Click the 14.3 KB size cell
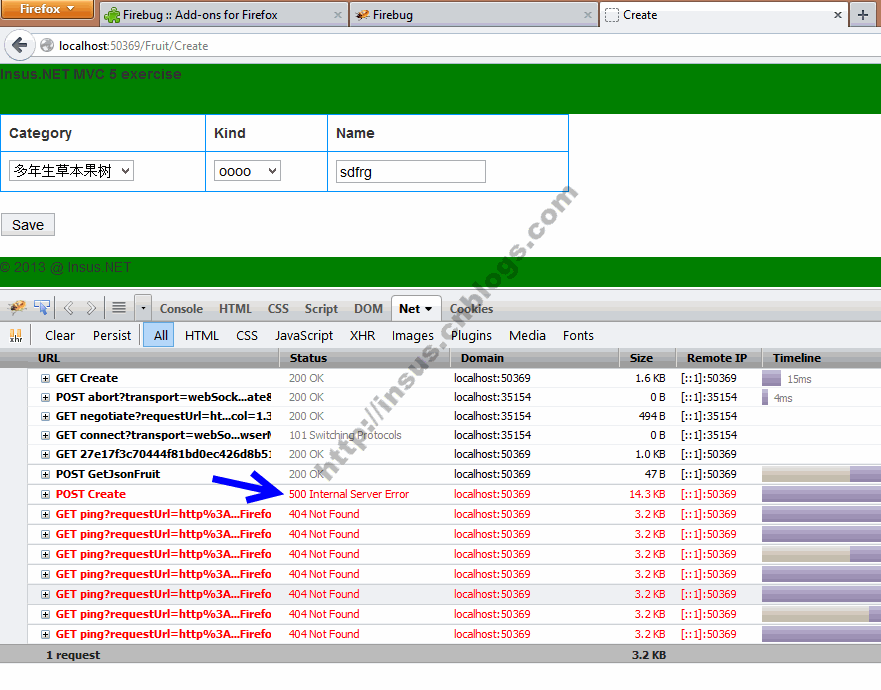The image size is (881, 690). (x=647, y=494)
